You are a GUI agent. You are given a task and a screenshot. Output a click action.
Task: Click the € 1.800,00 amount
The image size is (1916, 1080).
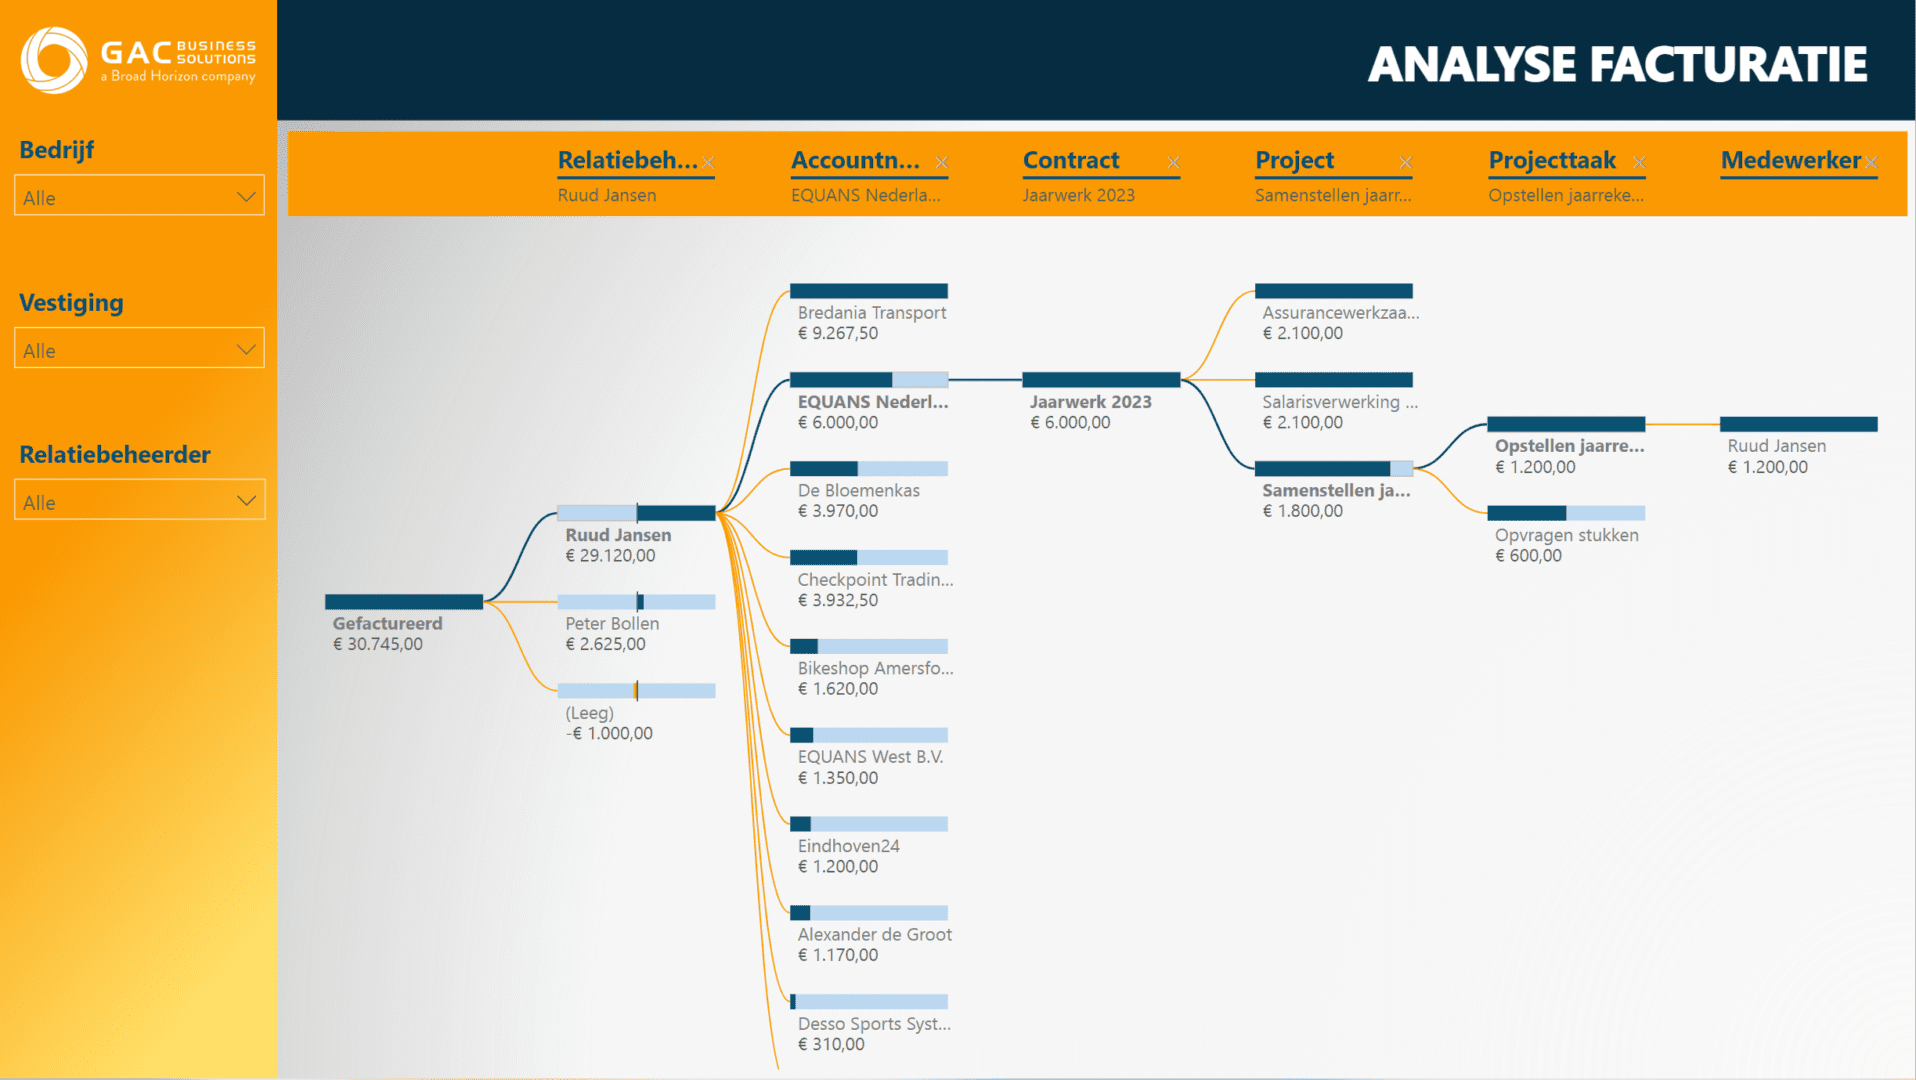pos(1303,512)
